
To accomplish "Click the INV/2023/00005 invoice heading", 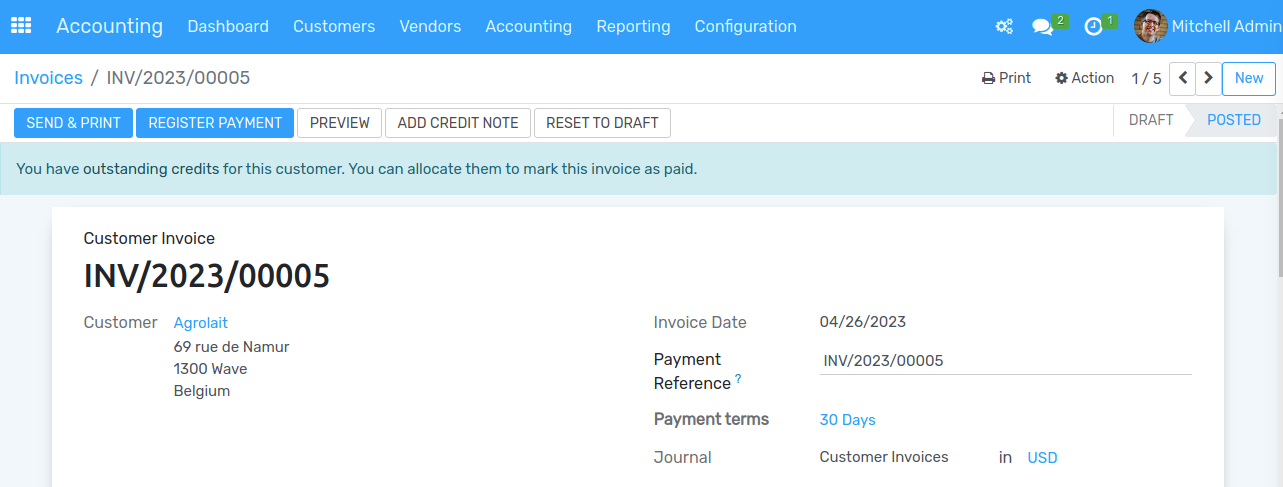I will click(x=207, y=276).
